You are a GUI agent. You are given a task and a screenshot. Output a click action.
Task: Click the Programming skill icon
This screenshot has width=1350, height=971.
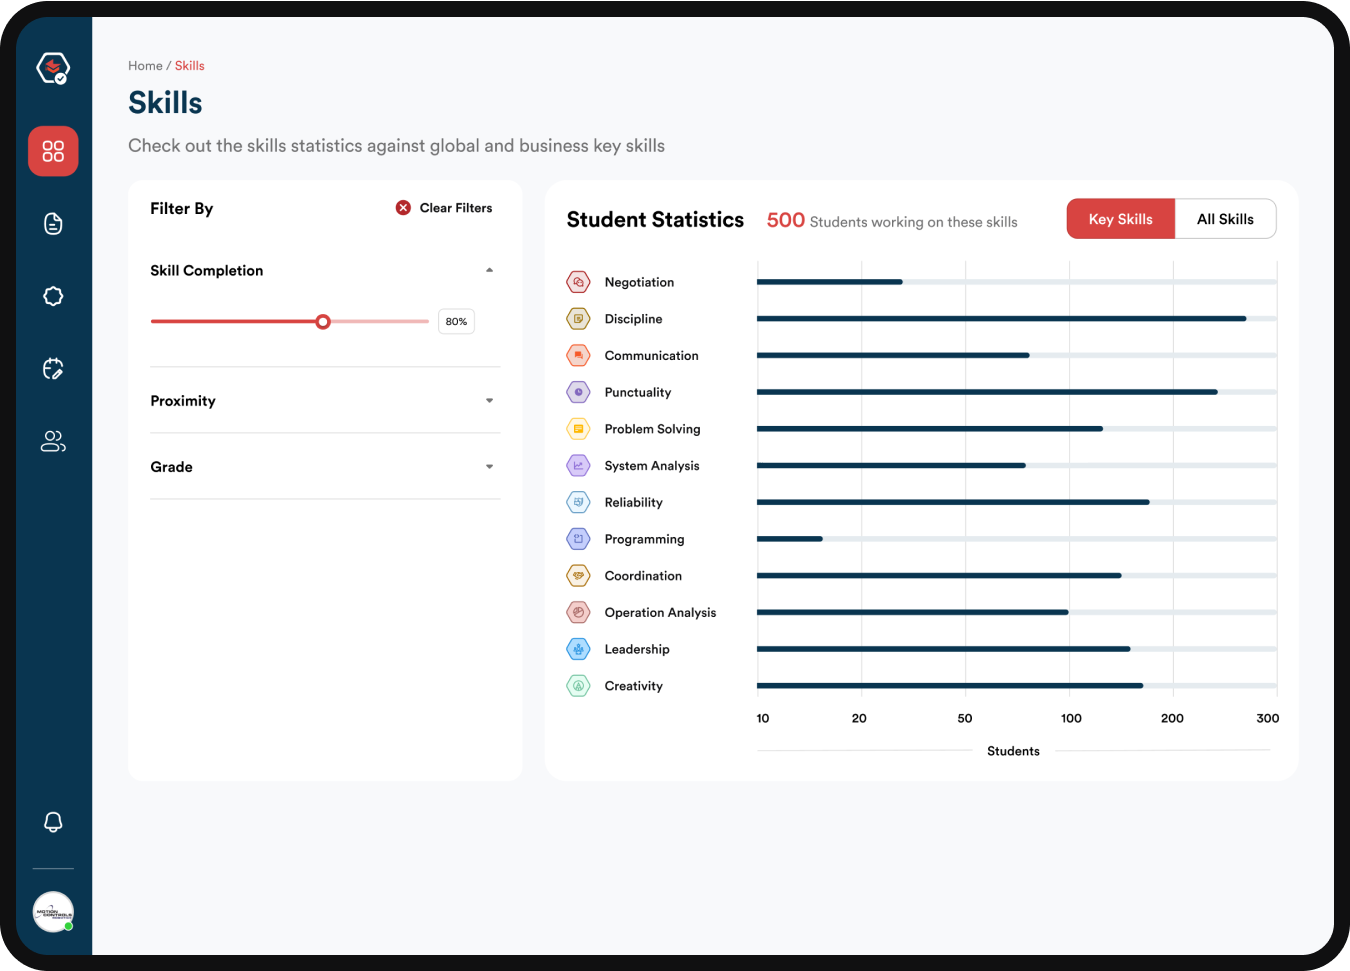(578, 539)
